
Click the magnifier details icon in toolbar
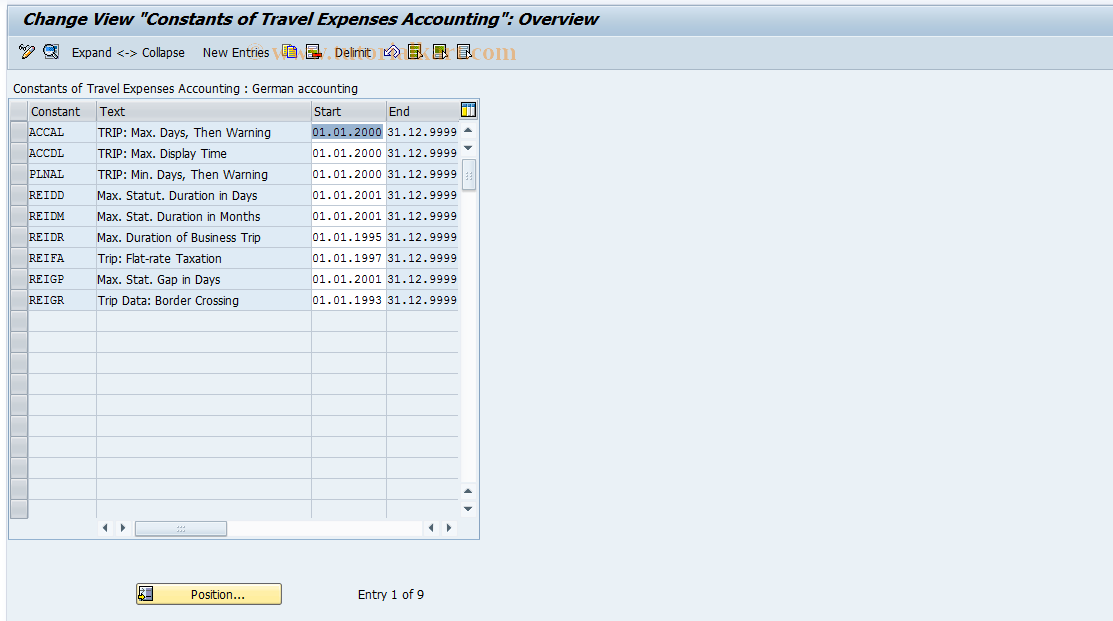pos(51,52)
